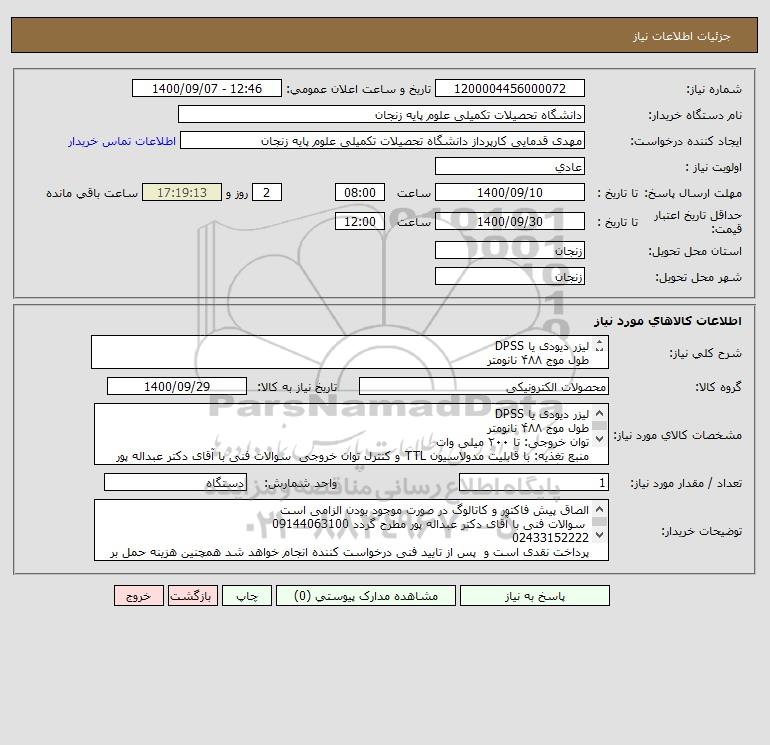Screen dimensions: 770x745
Task: Click label ساعت باقی مانده
Action: (x=92, y=193)
